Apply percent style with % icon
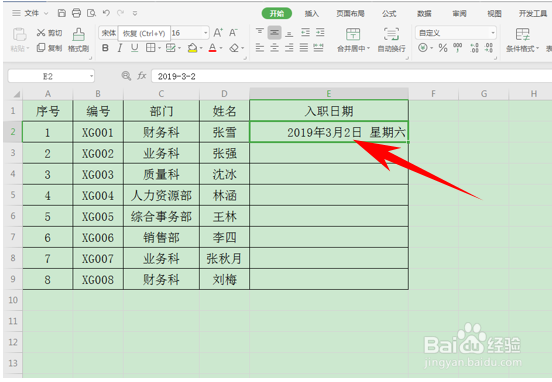 coord(443,48)
